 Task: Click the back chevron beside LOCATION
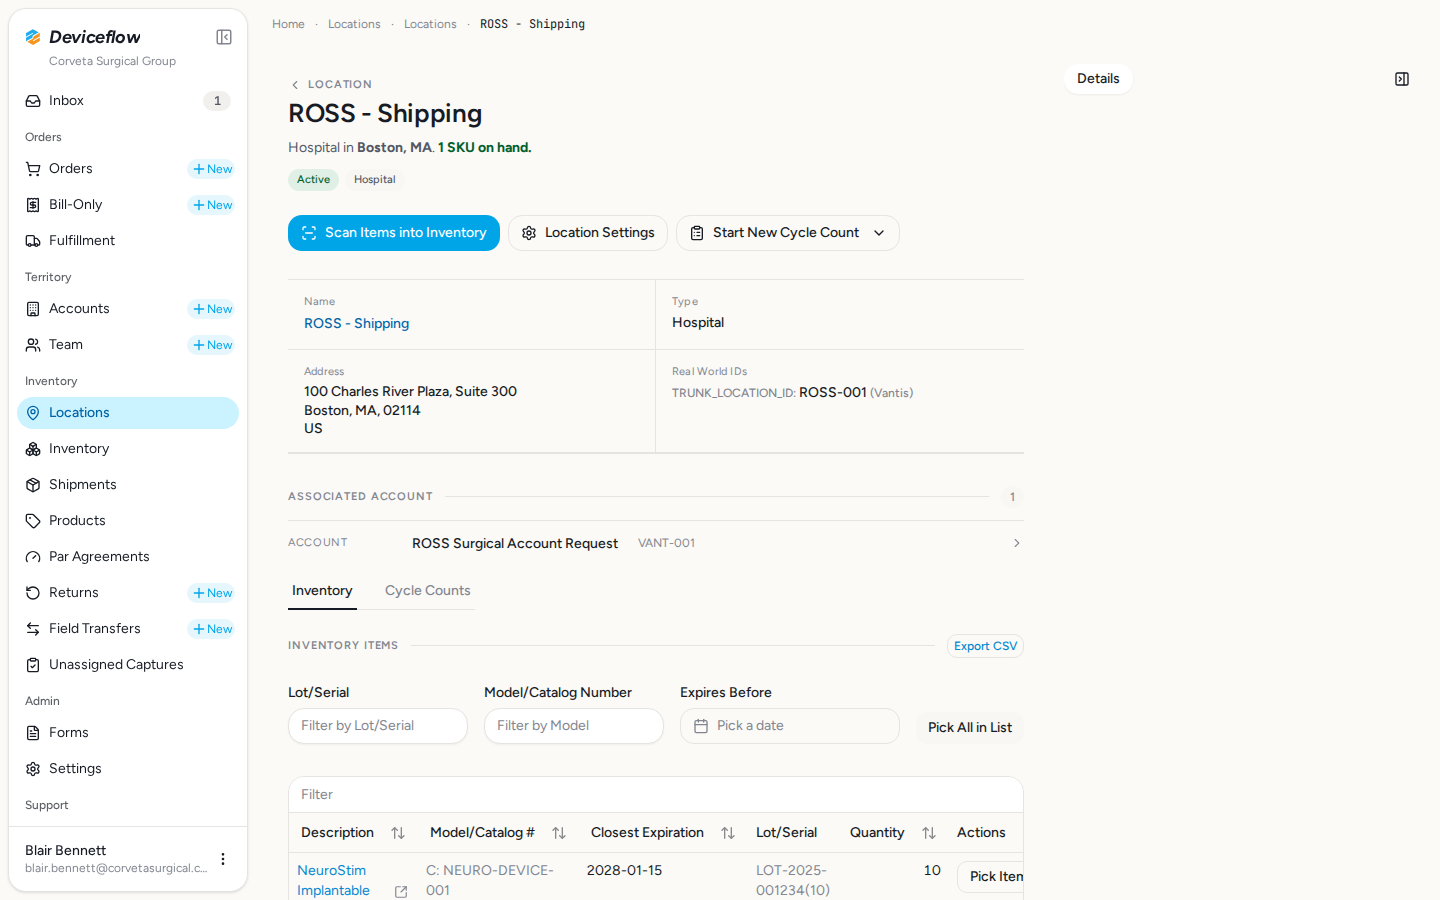tap(295, 85)
